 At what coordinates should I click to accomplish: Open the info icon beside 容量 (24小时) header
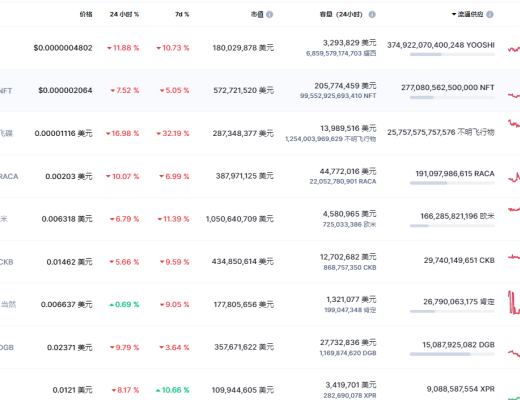[x=372, y=14]
